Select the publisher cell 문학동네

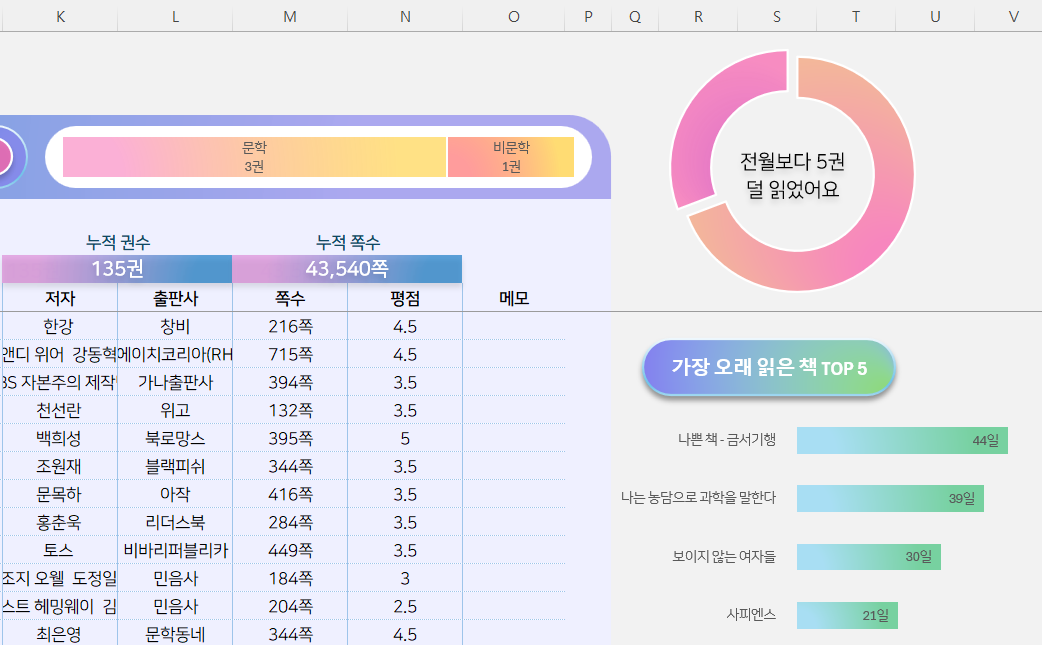tap(175, 634)
